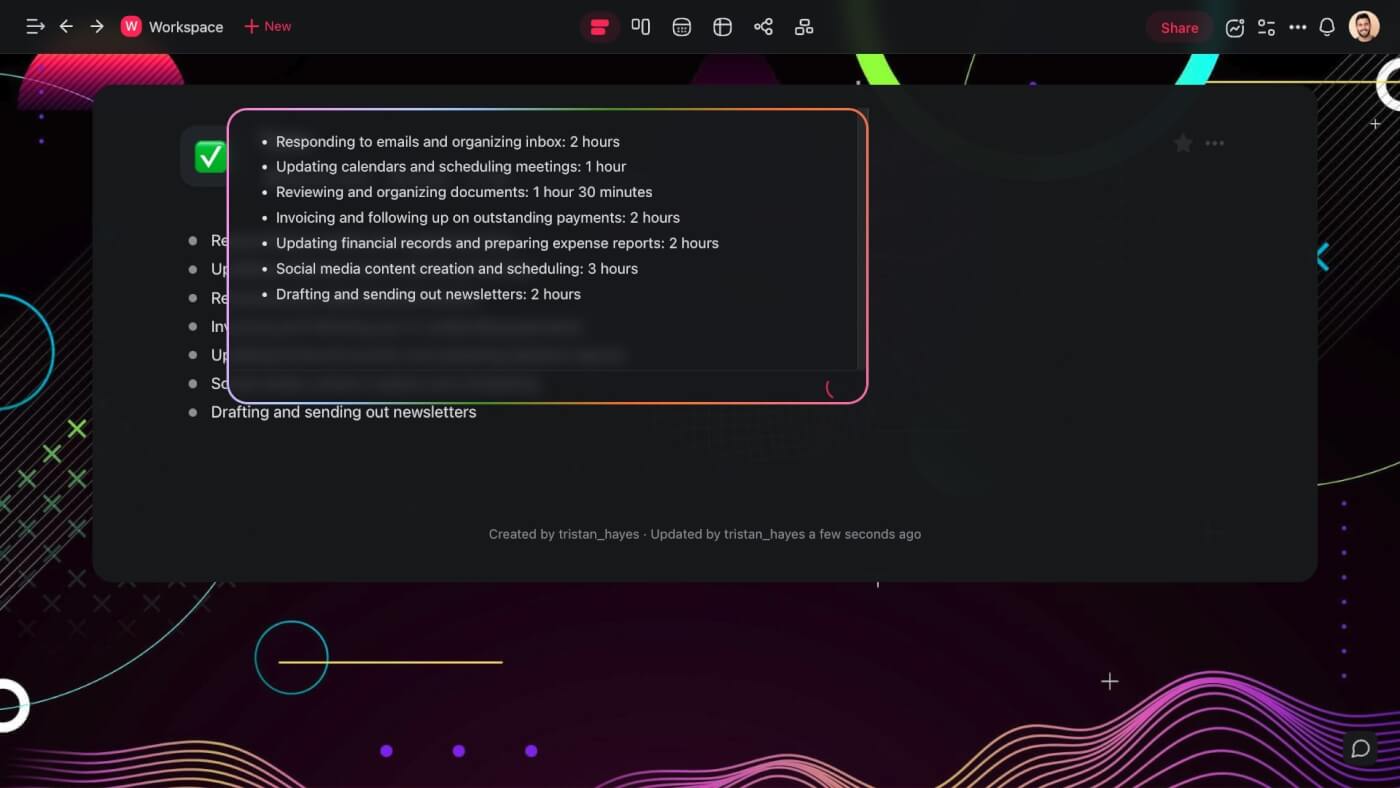The width and height of the screenshot is (1400, 788).
Task: Open the chat bubble in bottom corner
Action: [x=1360, y=748]
